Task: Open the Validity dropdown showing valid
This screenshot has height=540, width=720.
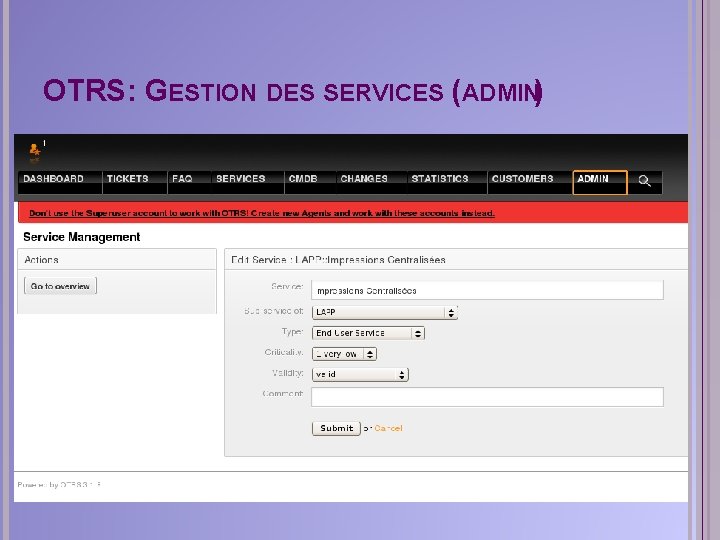Action: pyautogui.click(x=360, y=375)
